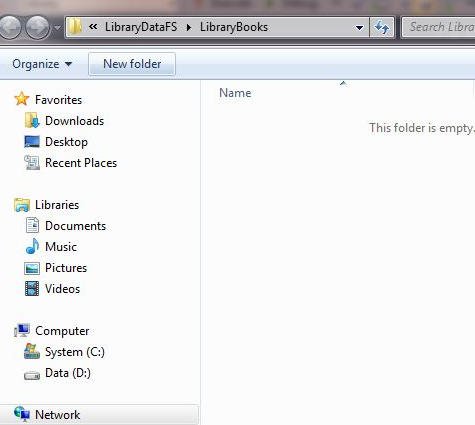Image resolution: width=475 pixels, height=425 pixels.
Task: Select Computer in the navigation pane
Action: tap(62, 331)
